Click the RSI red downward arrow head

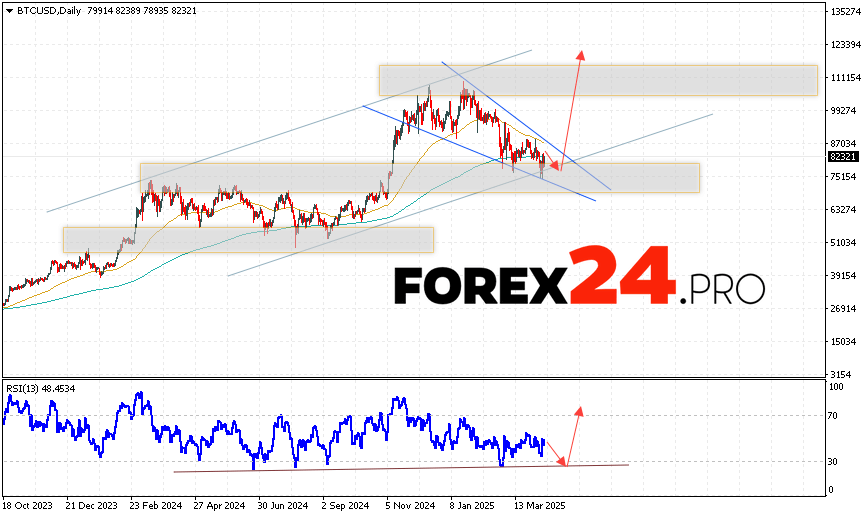coord(564,462)
